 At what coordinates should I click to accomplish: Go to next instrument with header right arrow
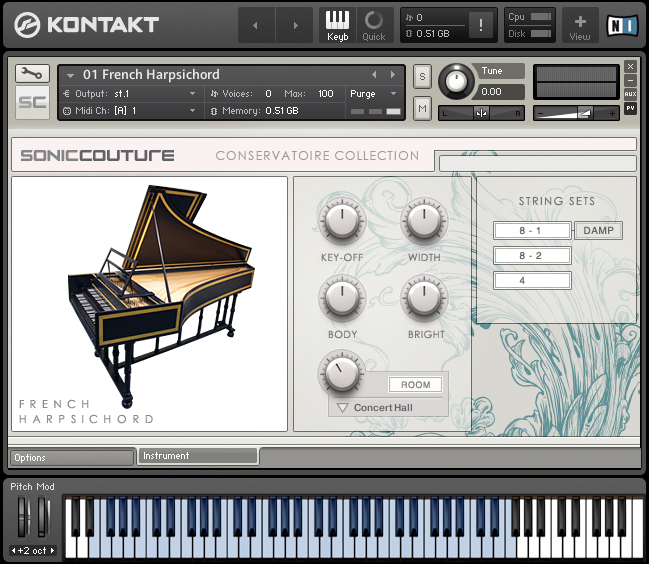(x=295, y=25)
